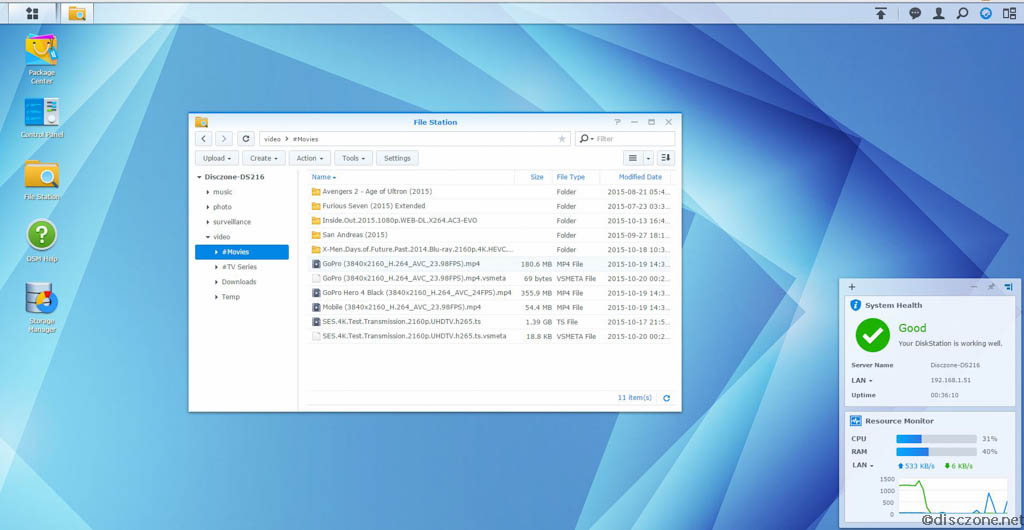The width and height of the screenshot is (1024, 530).
Task: Select the #Movies tree folder
Action: (x=242, y=252)
